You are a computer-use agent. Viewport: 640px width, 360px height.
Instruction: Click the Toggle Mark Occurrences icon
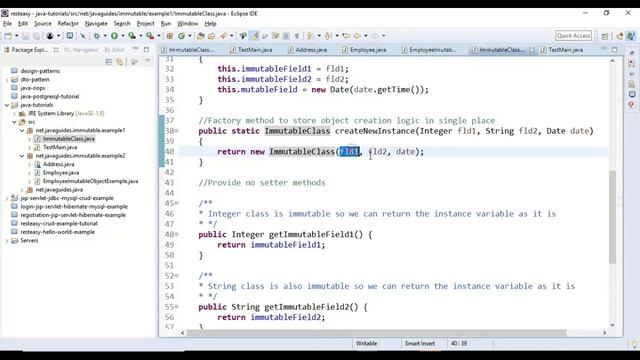pyautogui.click(x=255, y=36)
